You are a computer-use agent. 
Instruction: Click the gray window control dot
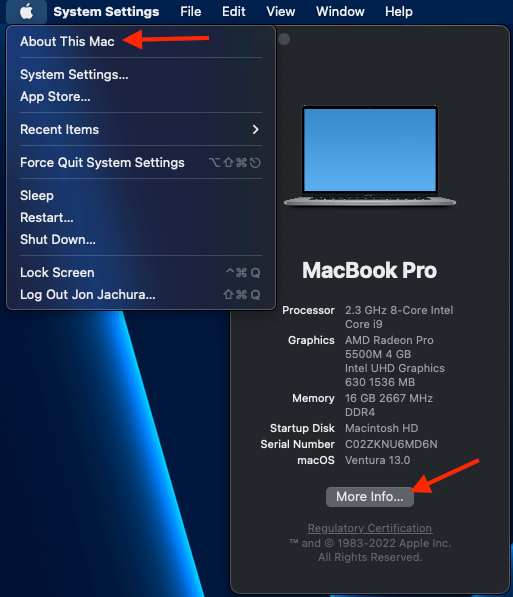(x=284, y=39)
